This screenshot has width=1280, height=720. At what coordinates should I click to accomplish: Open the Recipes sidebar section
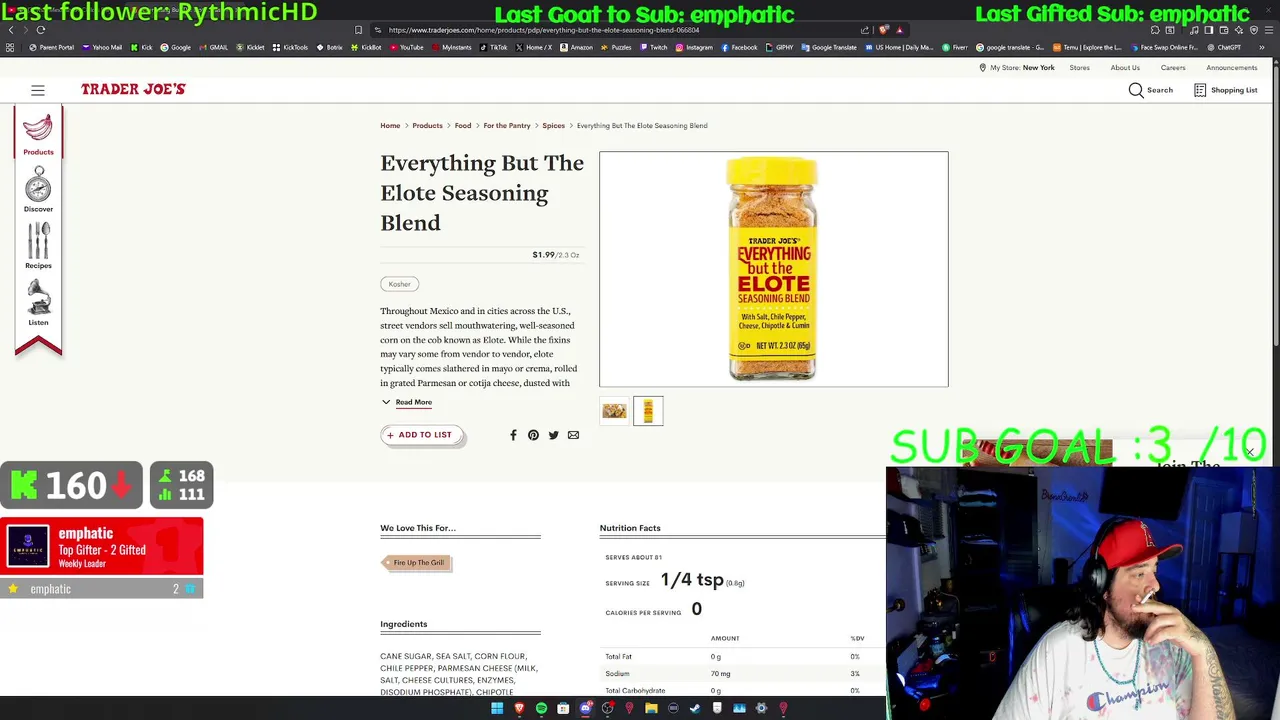tap(38, 246)
